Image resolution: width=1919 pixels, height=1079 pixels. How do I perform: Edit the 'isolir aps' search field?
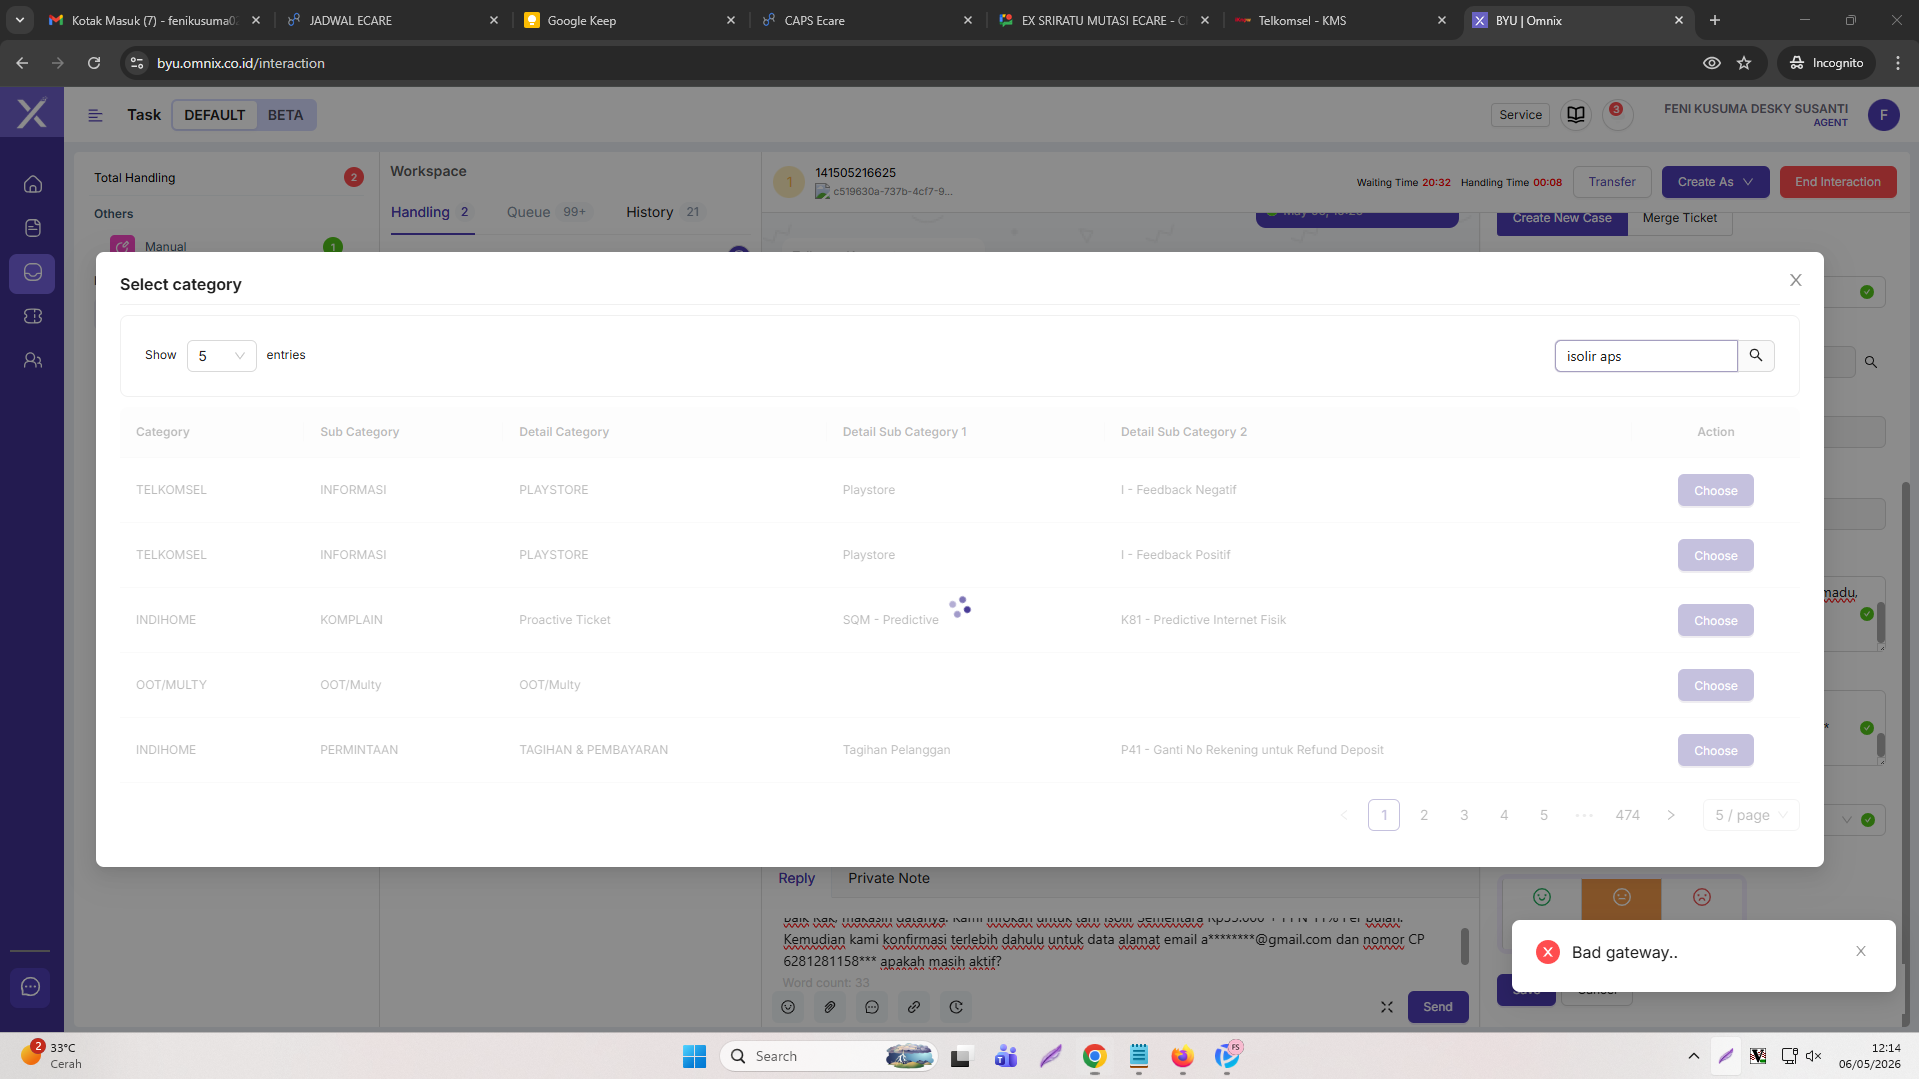[x=1646, y=356]
